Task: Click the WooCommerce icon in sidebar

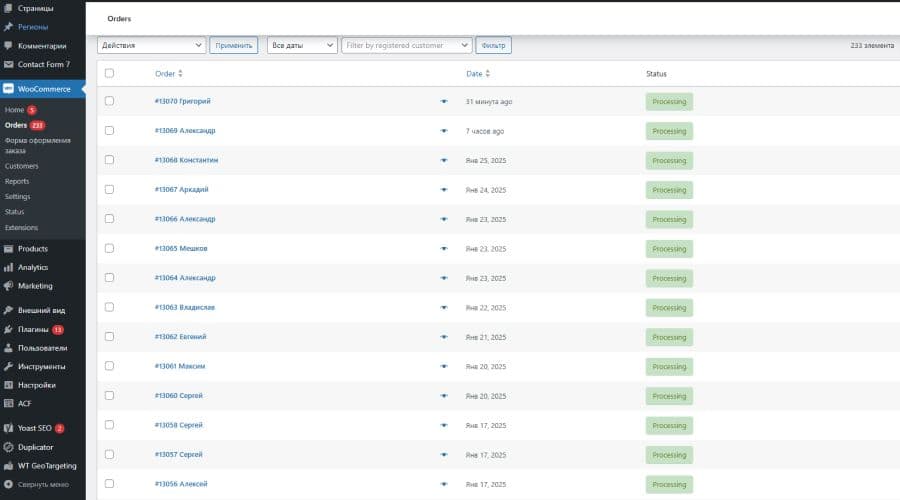Action: pyautogui.click(x=9, y=89)
